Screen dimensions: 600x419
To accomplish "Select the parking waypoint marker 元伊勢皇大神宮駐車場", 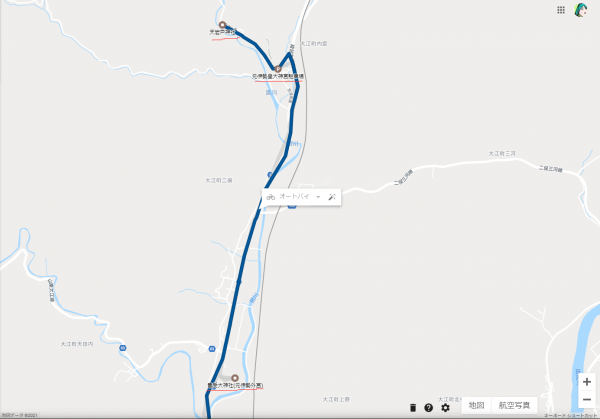I will tap(278, 69).
